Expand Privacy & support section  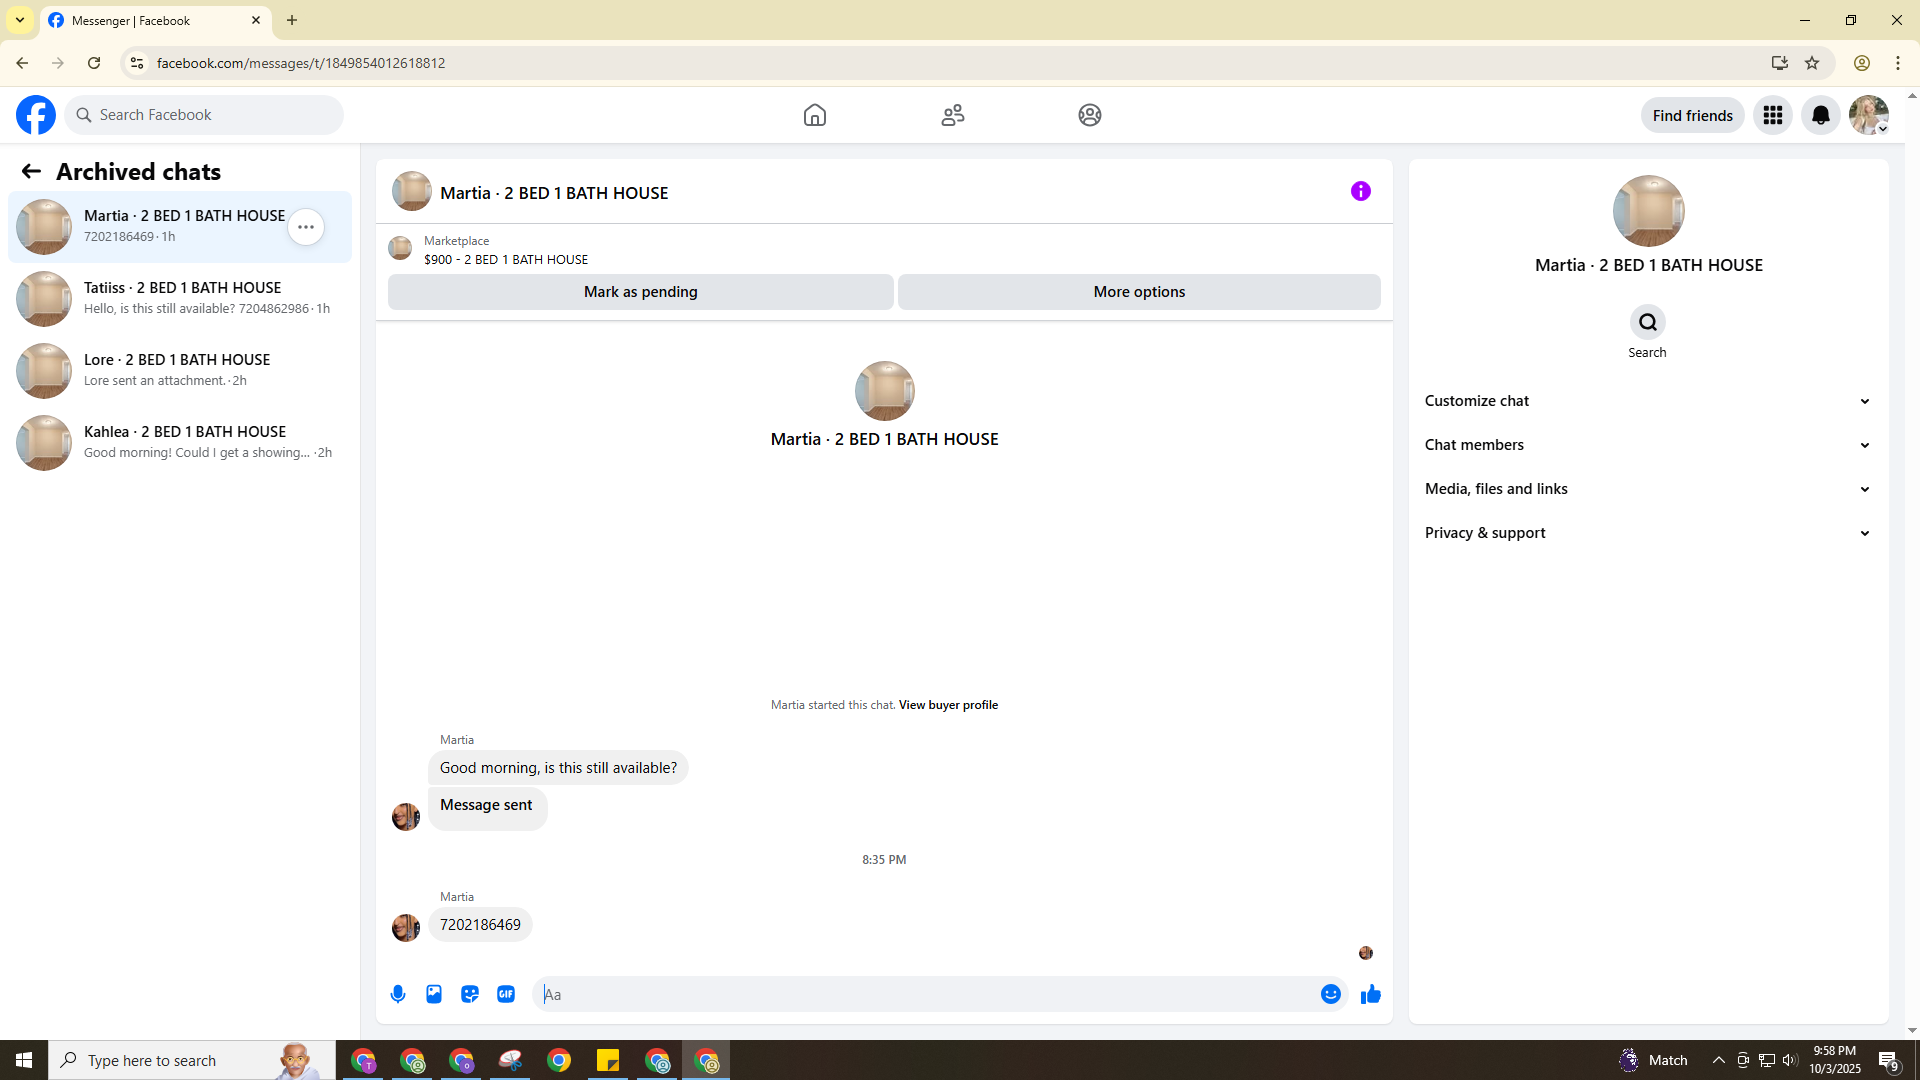[x=1648, y=533]
